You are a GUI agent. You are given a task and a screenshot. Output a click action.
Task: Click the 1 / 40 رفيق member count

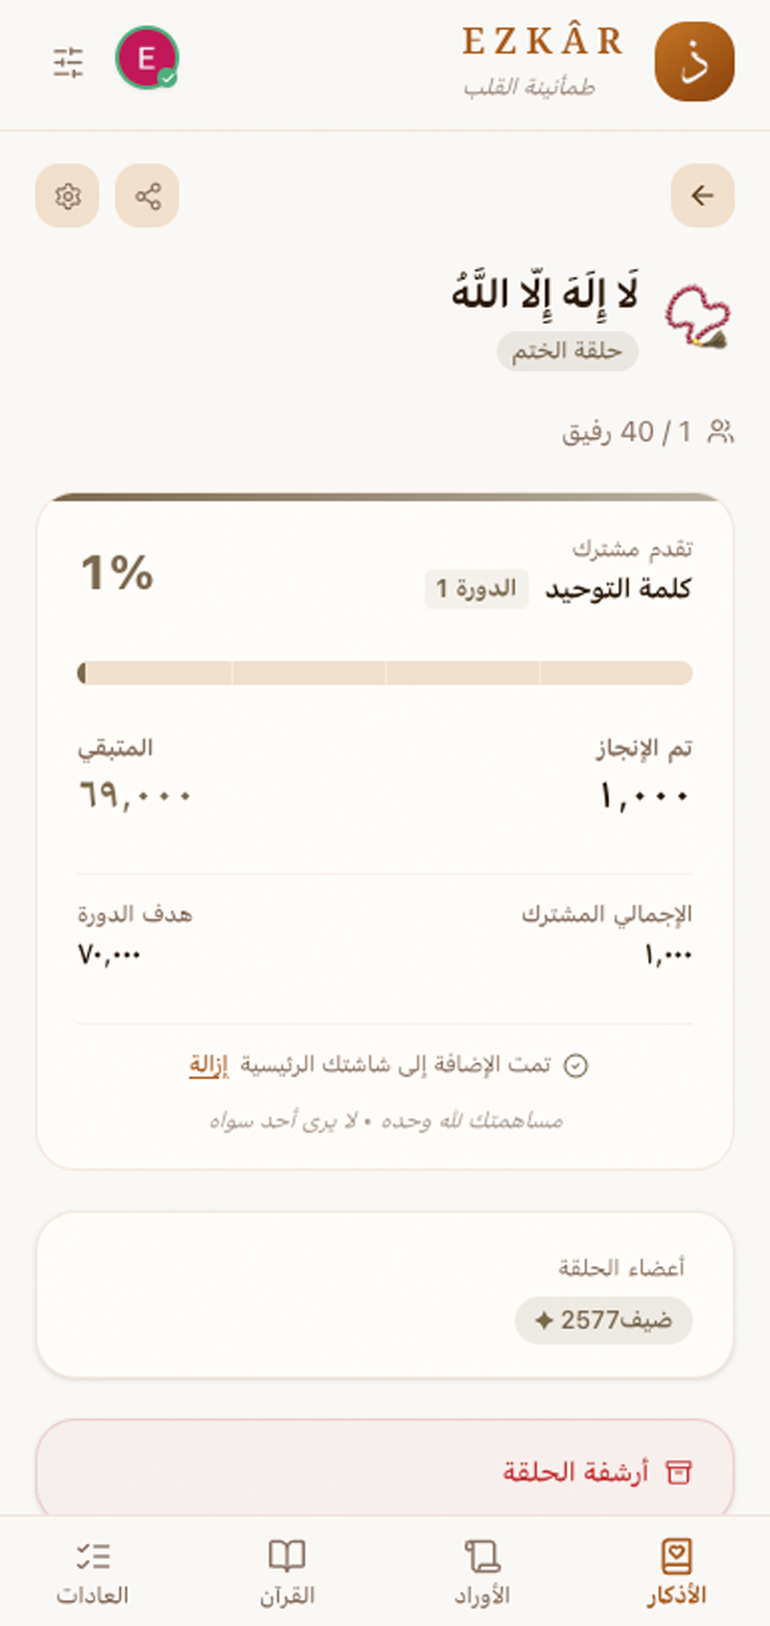pyautogui.click(x=627, y=432)
